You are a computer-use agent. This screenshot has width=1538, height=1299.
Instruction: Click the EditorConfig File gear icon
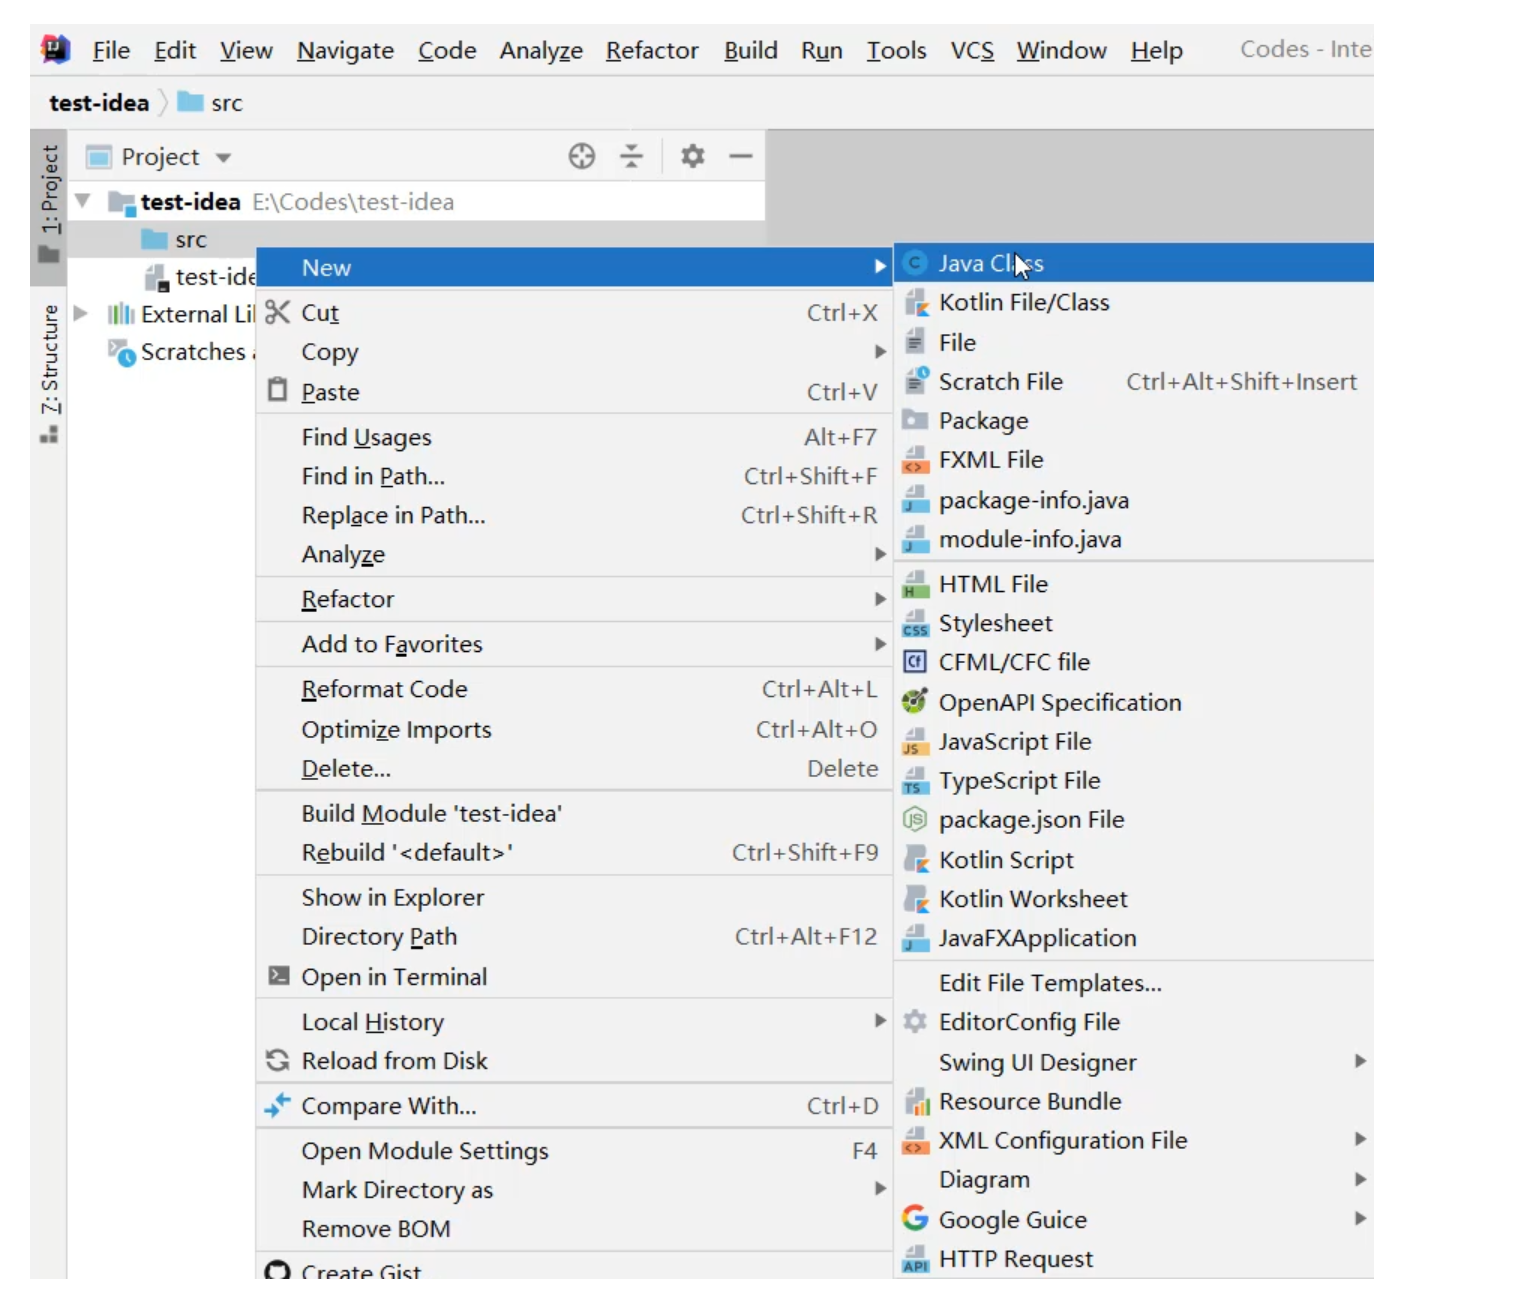coord(915,1021)
